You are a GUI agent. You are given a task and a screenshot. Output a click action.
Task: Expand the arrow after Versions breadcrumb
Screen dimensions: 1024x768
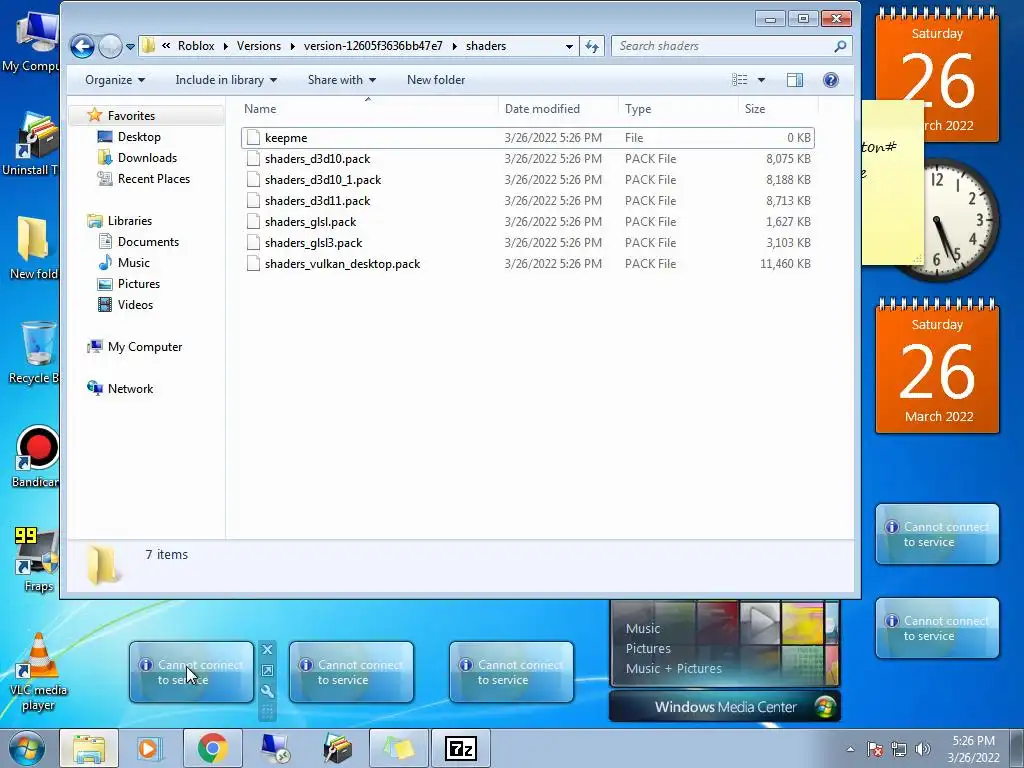pos(292,46)
